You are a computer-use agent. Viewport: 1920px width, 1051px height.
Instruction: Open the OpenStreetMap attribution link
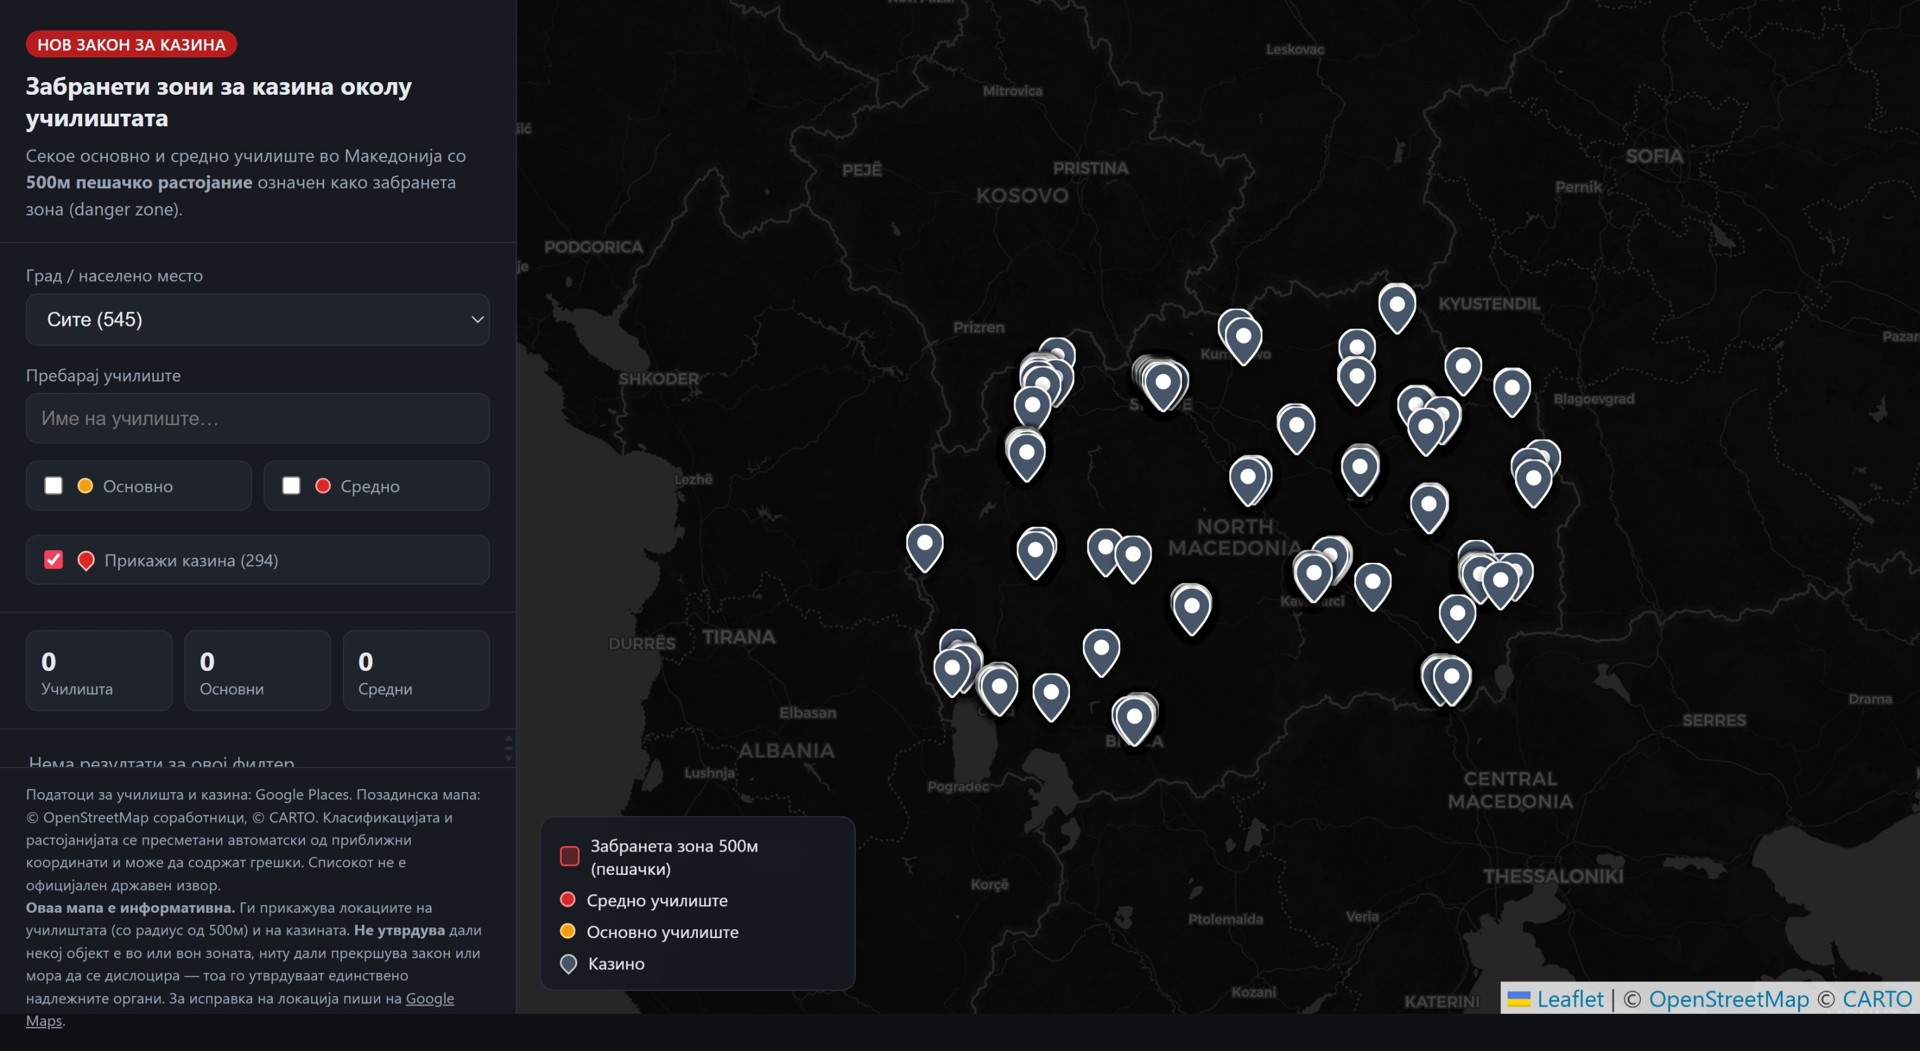(x=1729, y=999)
